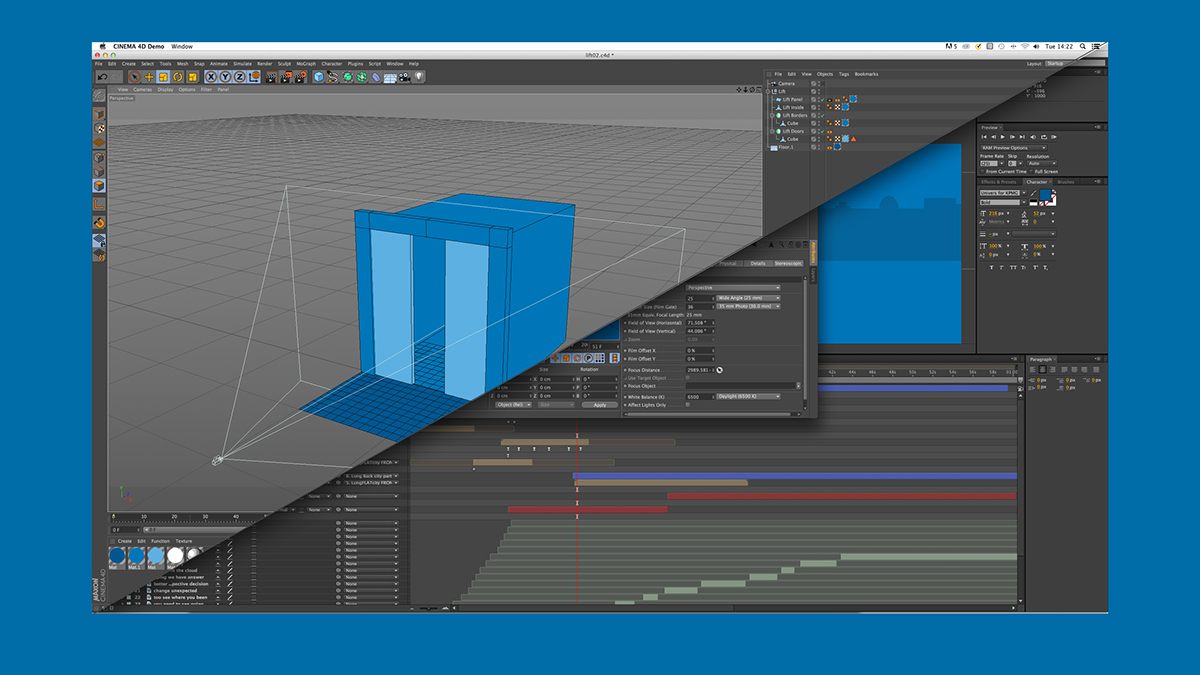Add a Cube primitive from the toolbar
This screenshot has height=675, width=1200.
(319, 77)
